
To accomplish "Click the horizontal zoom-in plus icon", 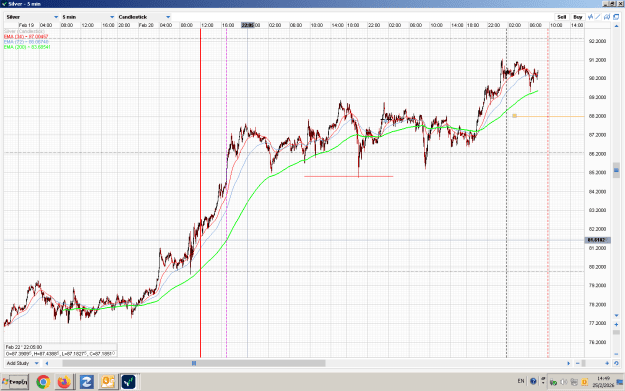I will click(x=607, y=363).
